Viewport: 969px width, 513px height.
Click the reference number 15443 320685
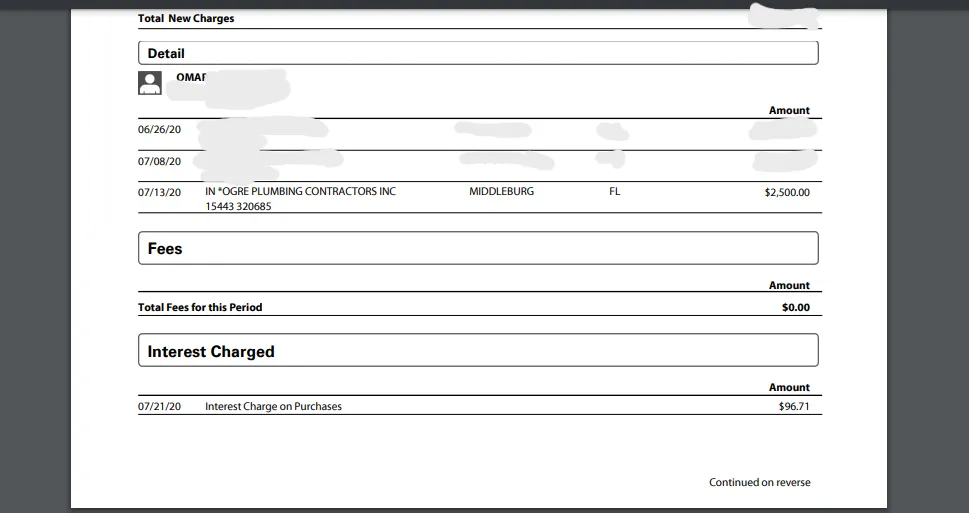(x=238, y=206)
